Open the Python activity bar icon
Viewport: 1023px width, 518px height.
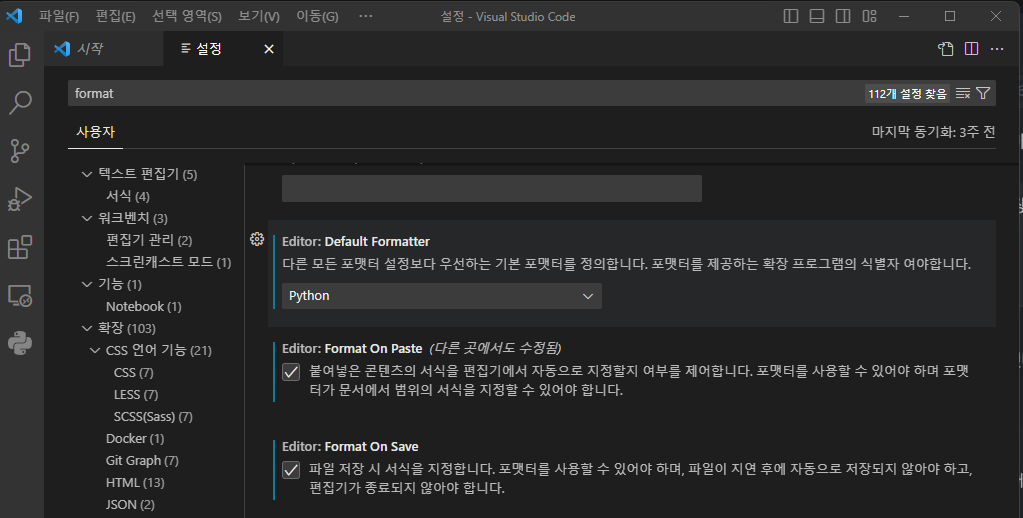20,343
